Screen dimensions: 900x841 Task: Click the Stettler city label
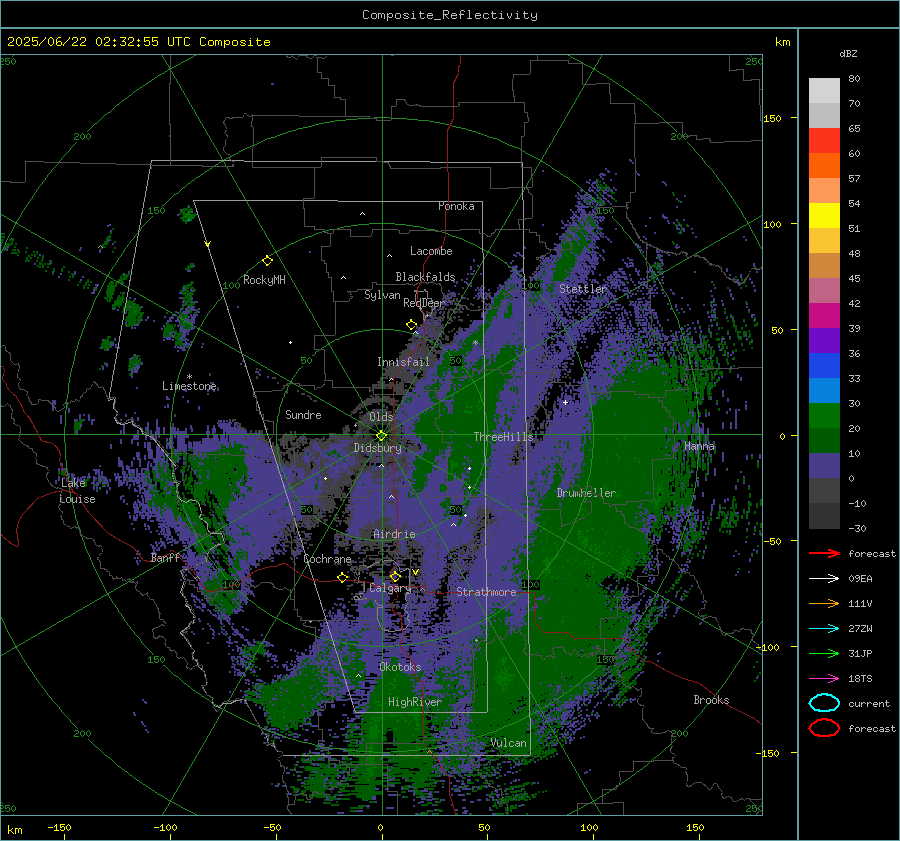[583, 289]
